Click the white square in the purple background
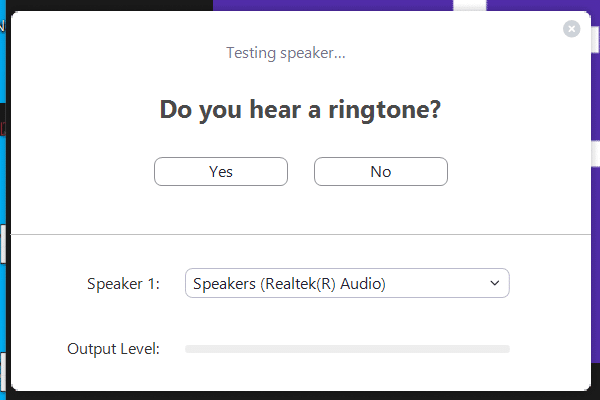 click(x=468, y=4)
